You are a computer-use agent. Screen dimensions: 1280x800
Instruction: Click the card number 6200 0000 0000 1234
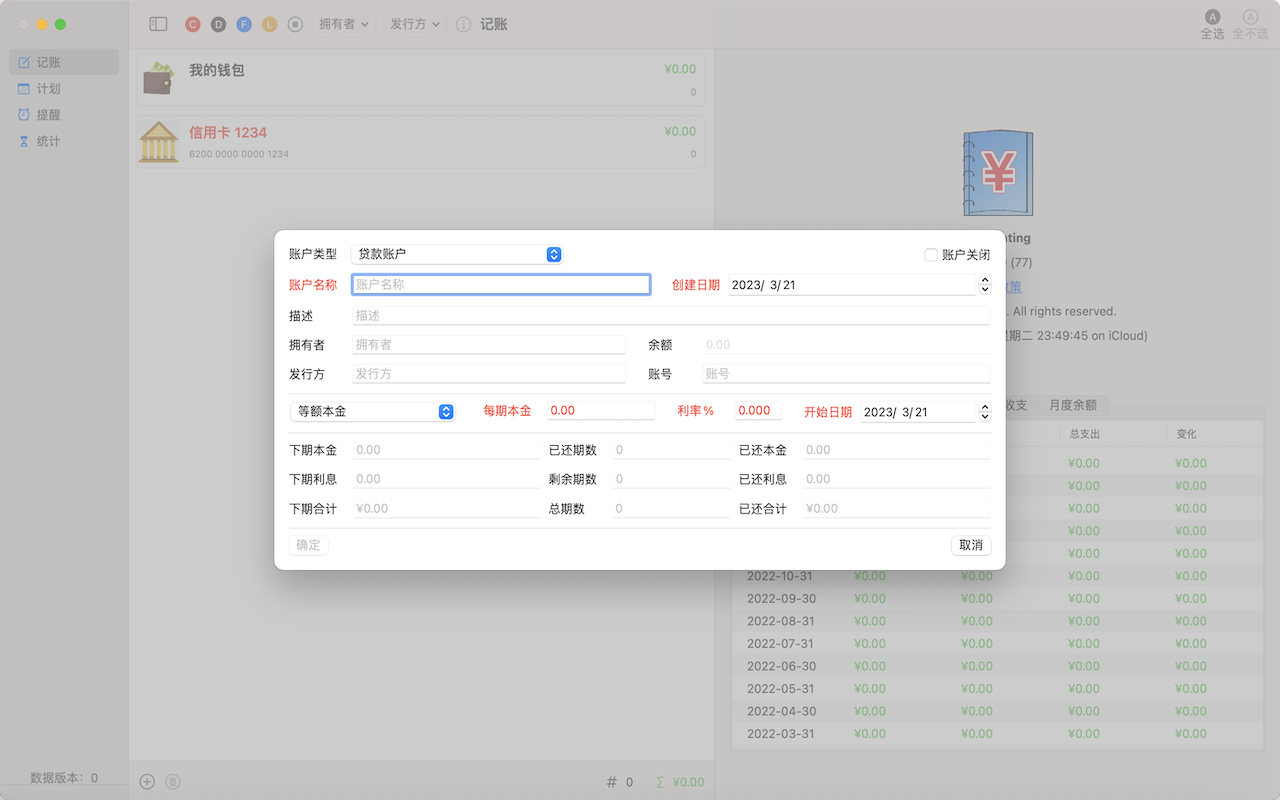click(x=239, y=154)
